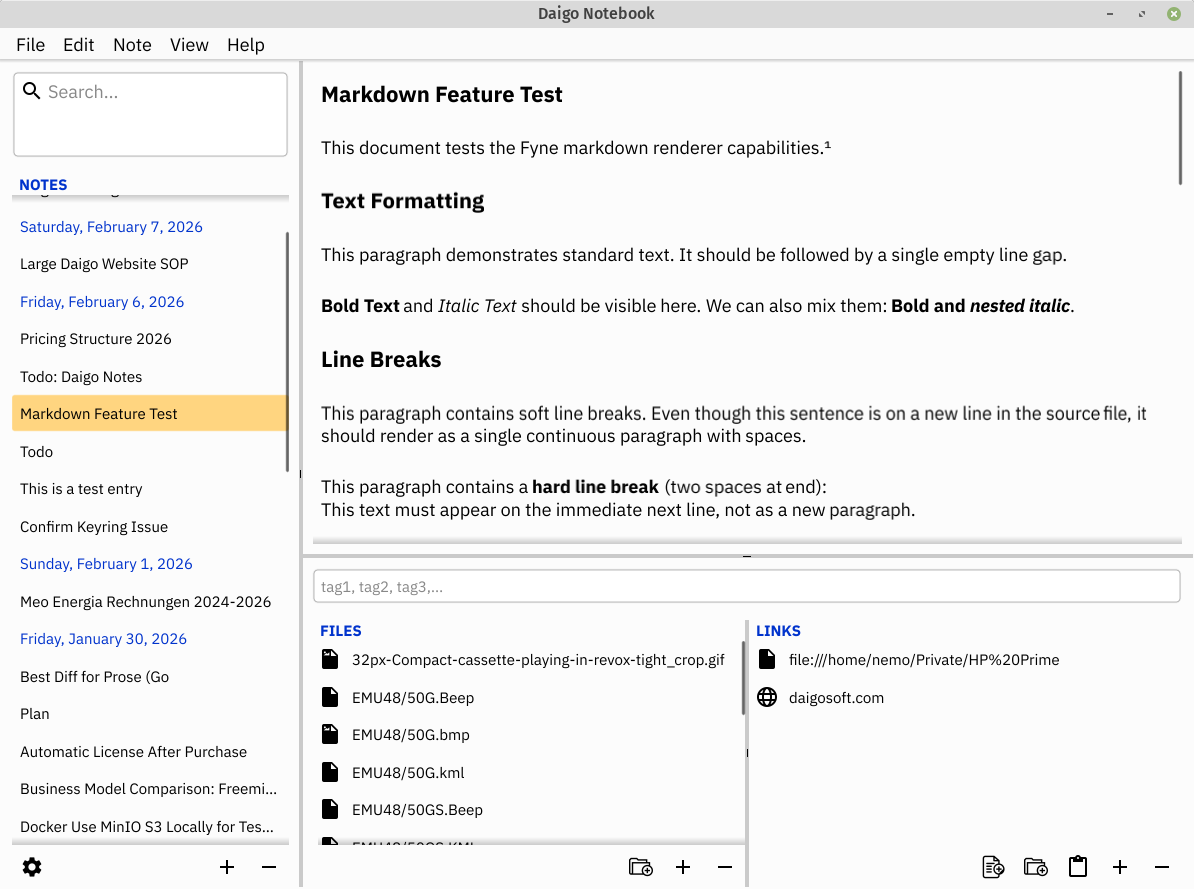This screenshot has width=1194, height=889.
Task: Click the tags input field
Action: (746, 587)
